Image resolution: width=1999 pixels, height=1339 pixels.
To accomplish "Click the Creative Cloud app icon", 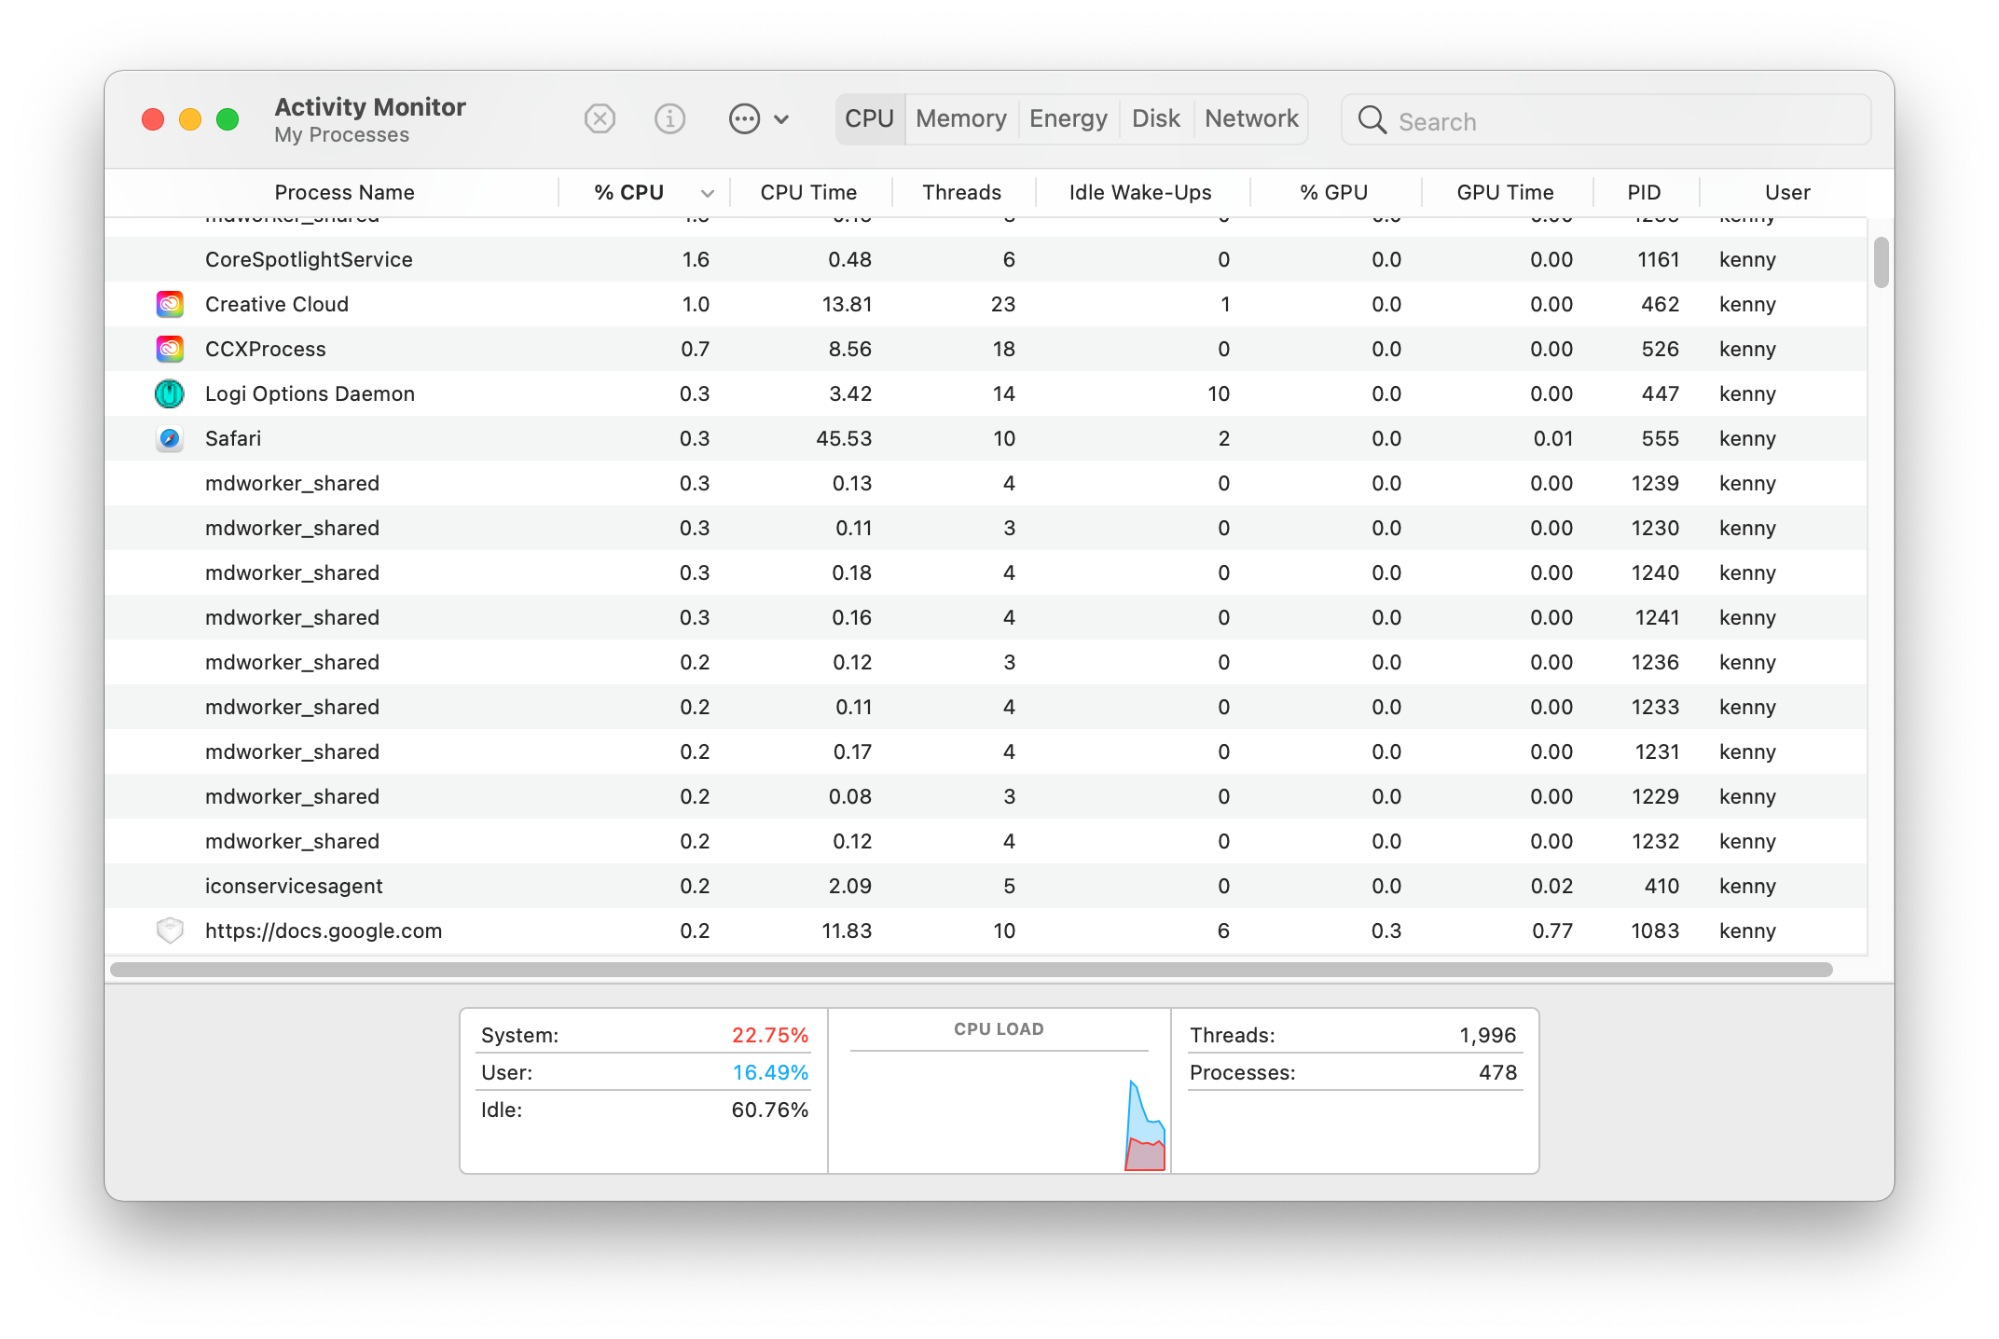I will (170, 303).
